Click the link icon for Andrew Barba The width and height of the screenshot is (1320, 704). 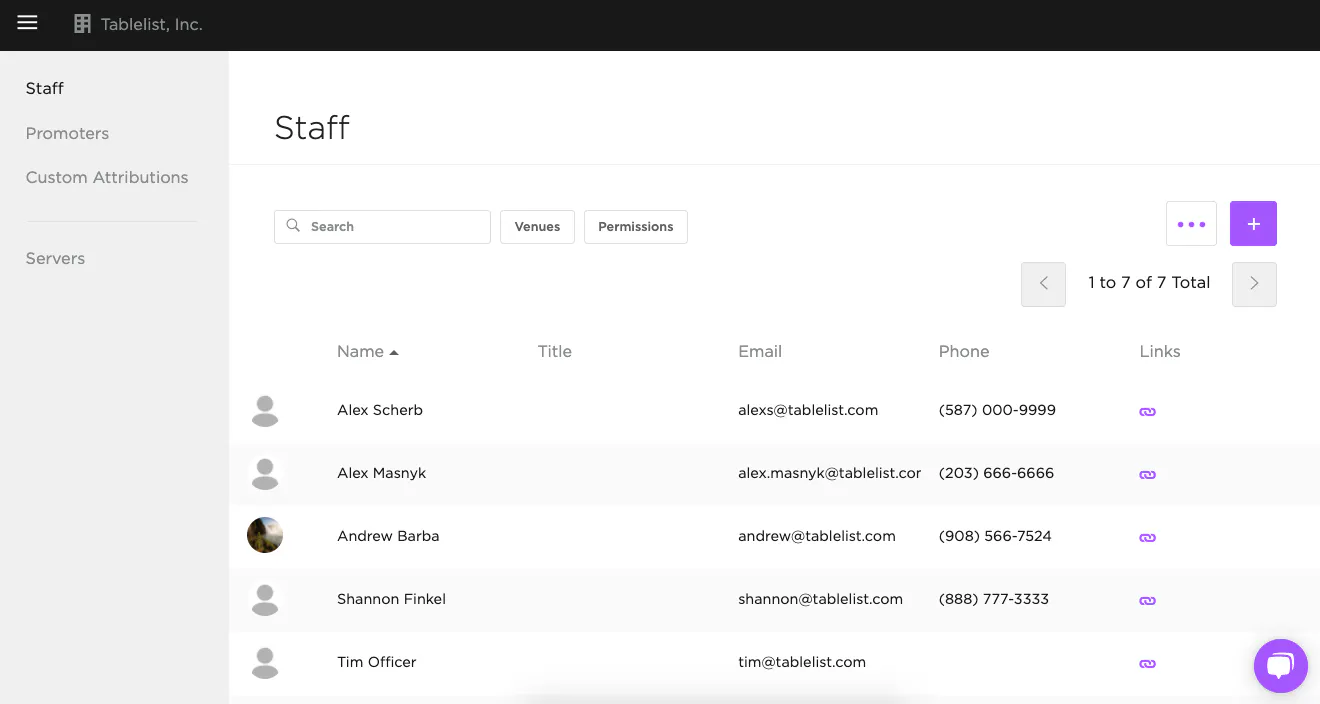tap(1147, 537)
